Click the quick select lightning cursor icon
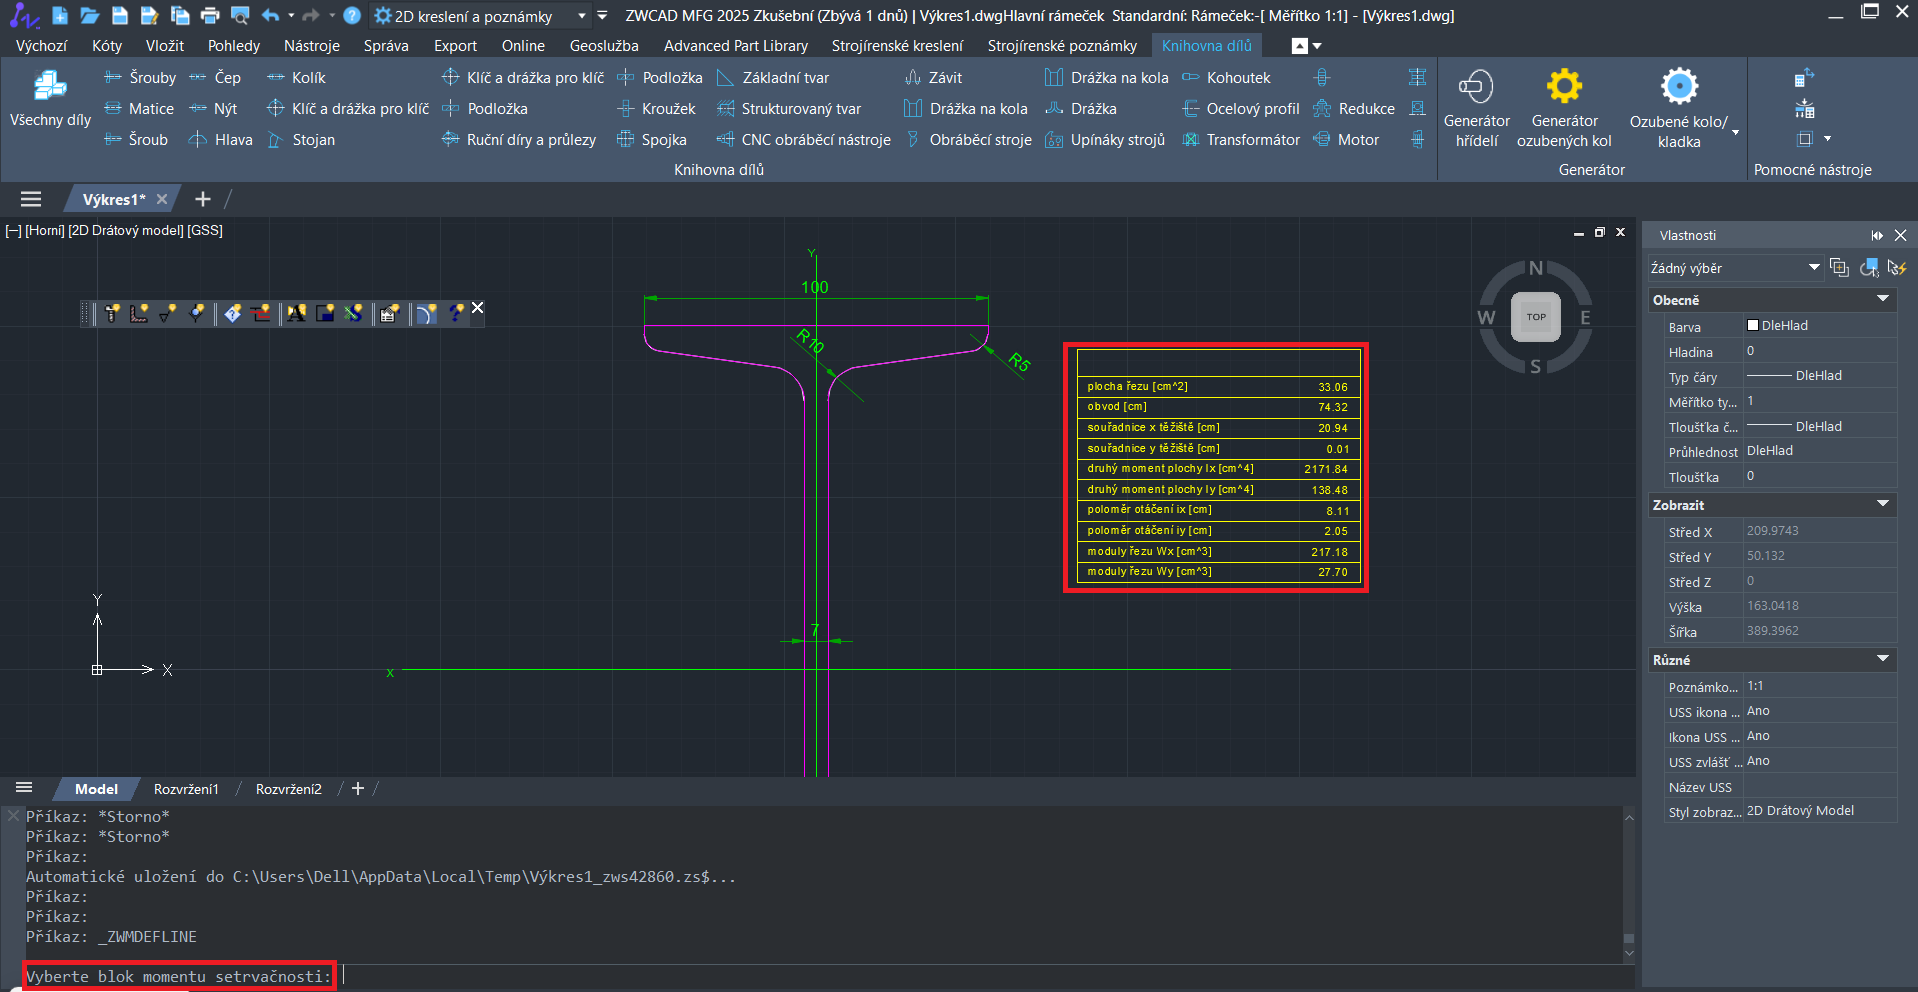The height and width of the screenshot is (992, 1918). [1896, 268]
